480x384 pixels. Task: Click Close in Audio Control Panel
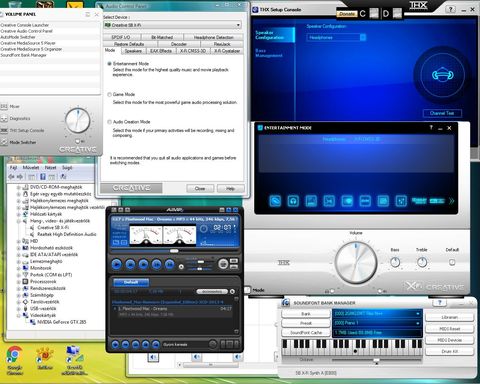point(200,188)
